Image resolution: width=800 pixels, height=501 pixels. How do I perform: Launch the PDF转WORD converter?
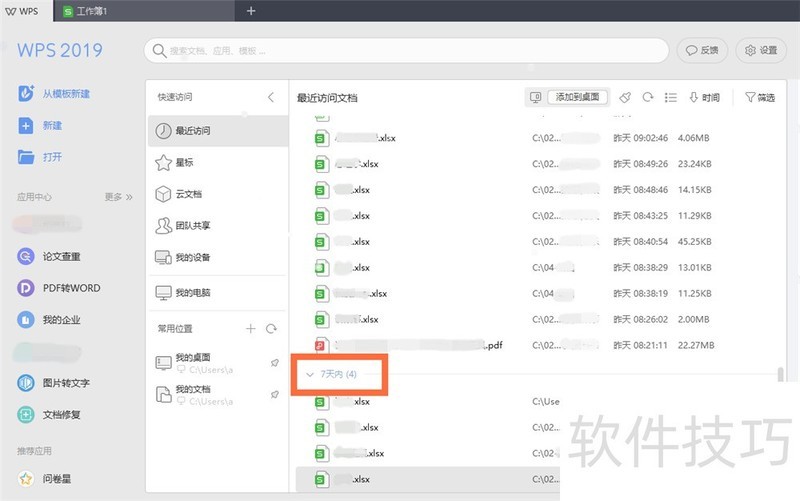pos(26,288)
